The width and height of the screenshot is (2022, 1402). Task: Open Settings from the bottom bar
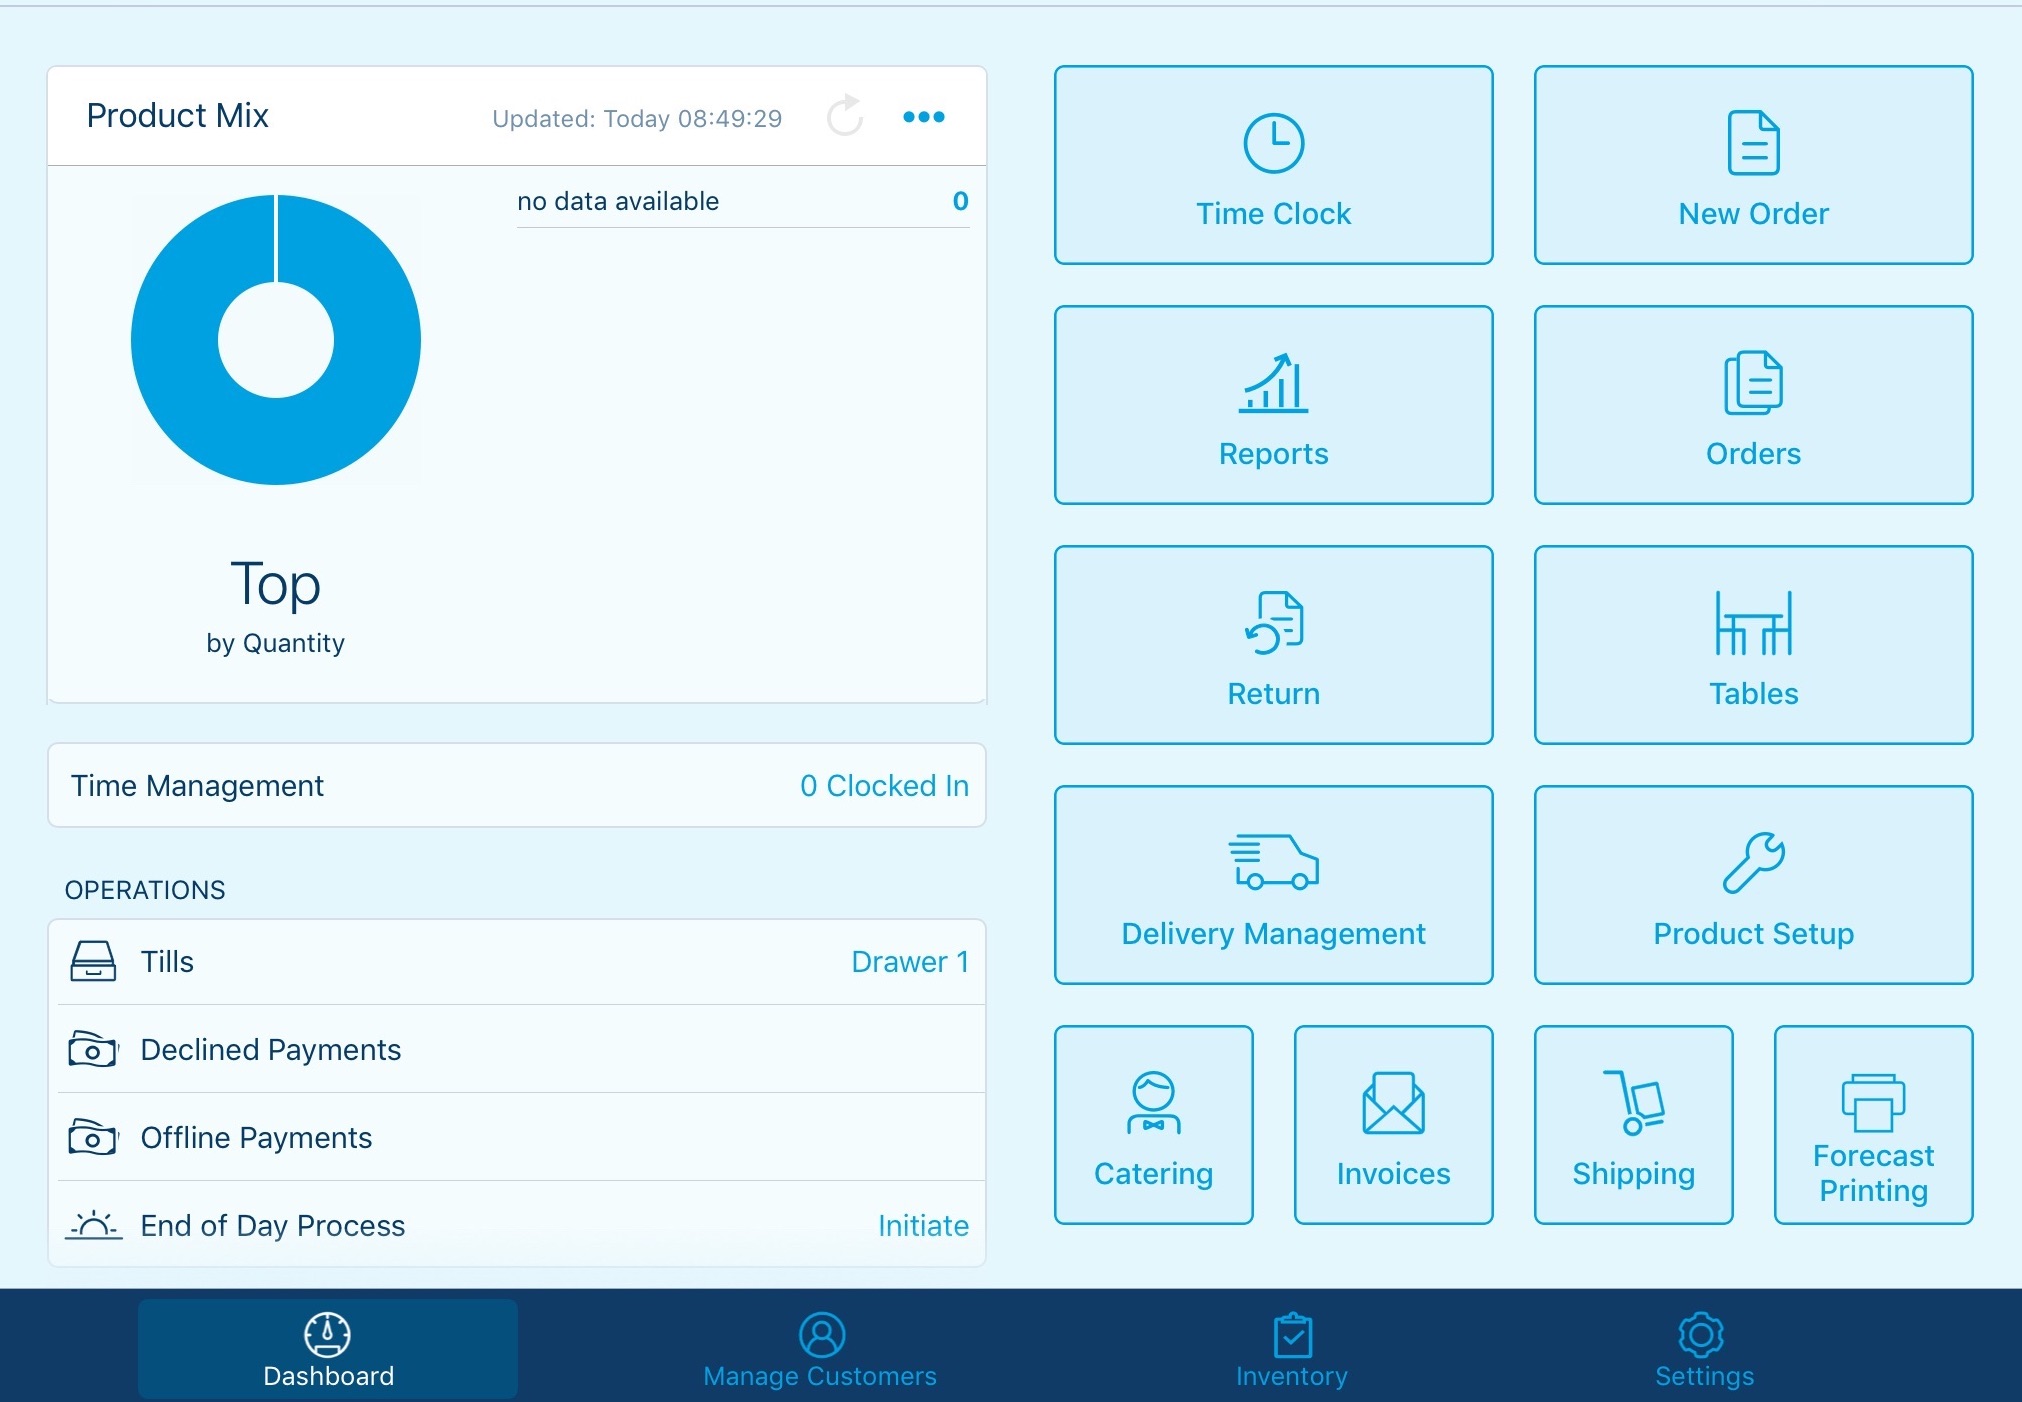(1703, 1349)
